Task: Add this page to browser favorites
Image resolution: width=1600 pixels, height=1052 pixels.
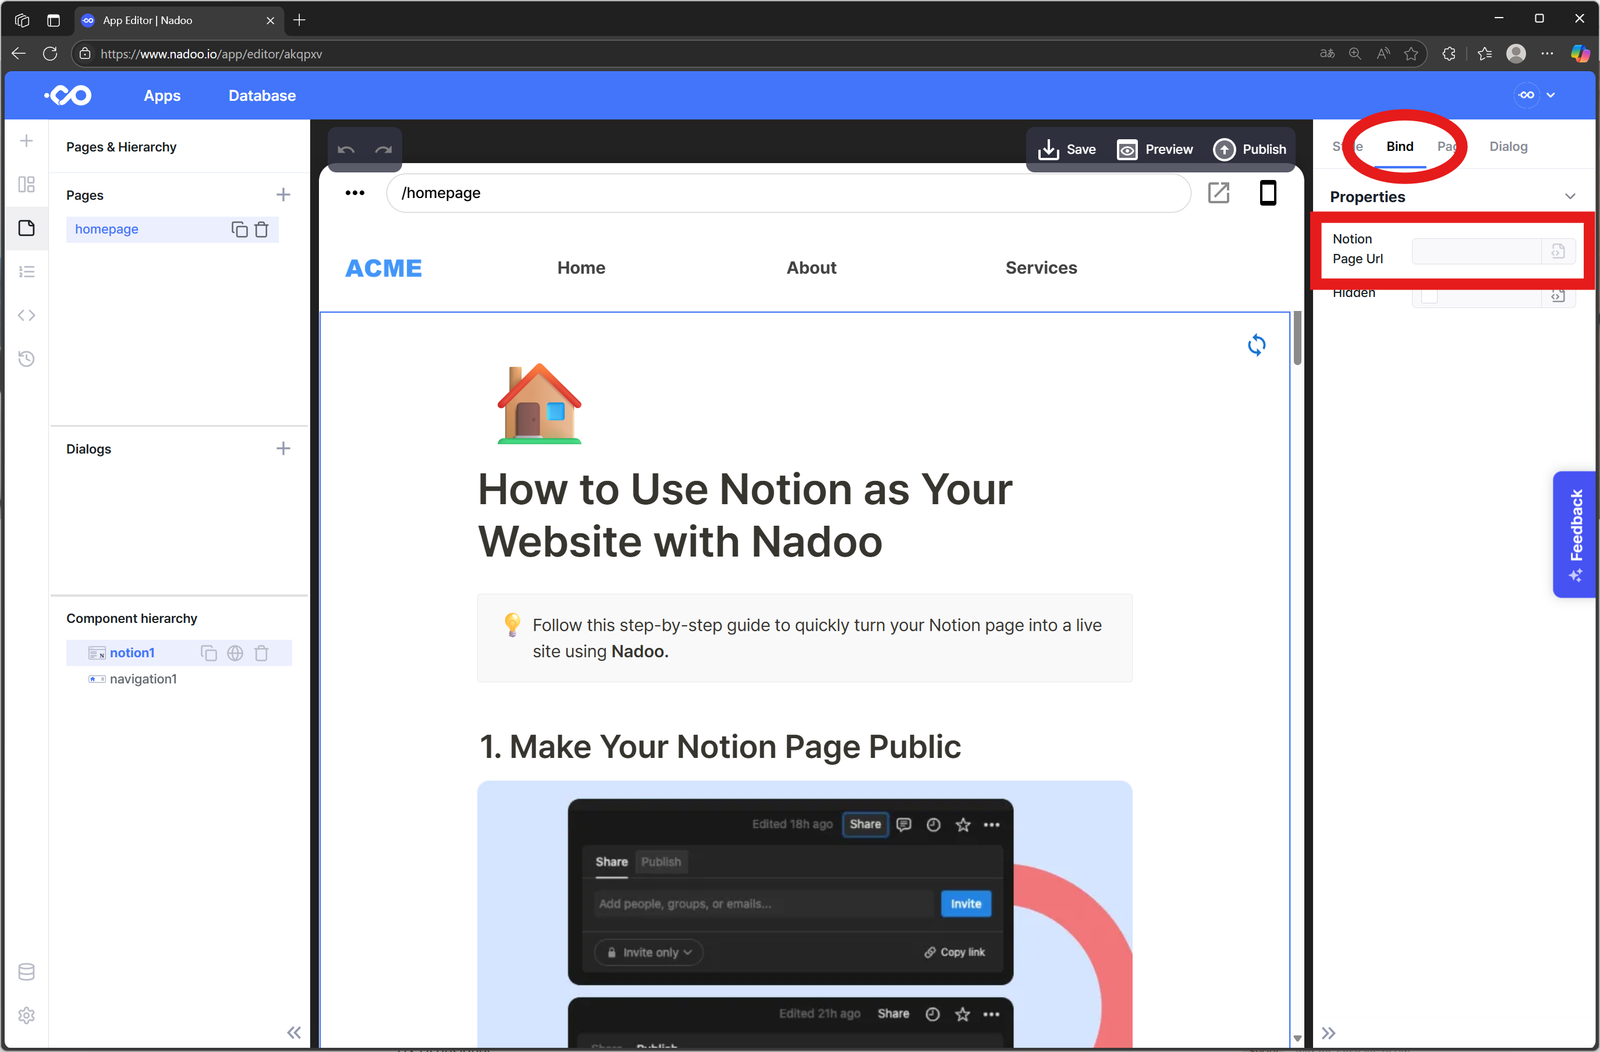Action: coord(1411,54)
